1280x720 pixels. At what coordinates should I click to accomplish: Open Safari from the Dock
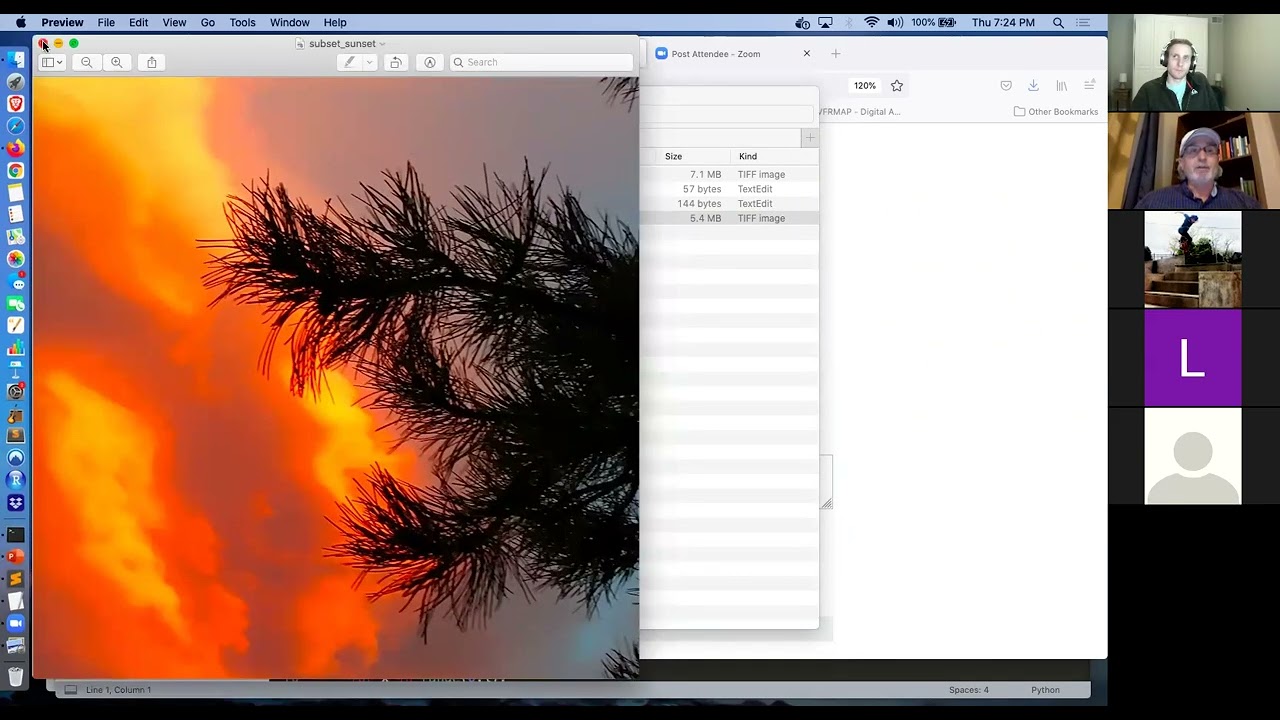(16, 126)
